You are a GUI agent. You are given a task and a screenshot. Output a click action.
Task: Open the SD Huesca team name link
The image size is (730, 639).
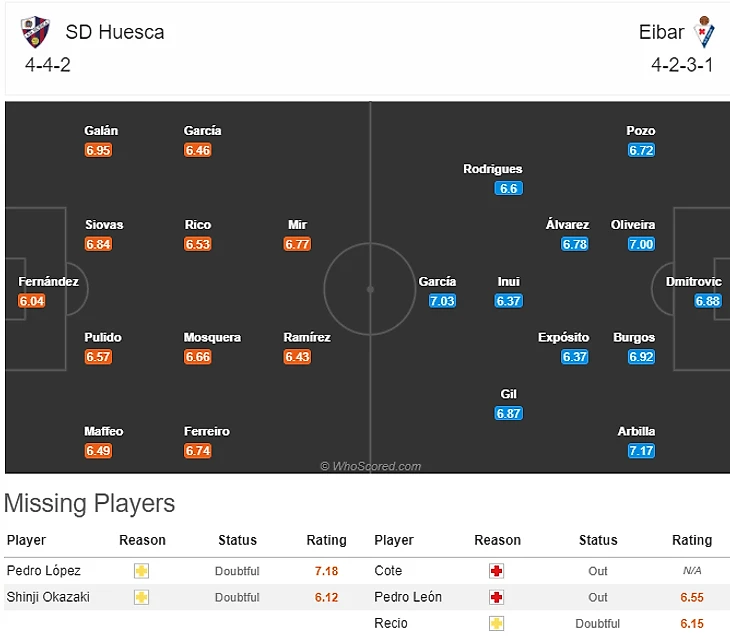(x=115, y=32)
